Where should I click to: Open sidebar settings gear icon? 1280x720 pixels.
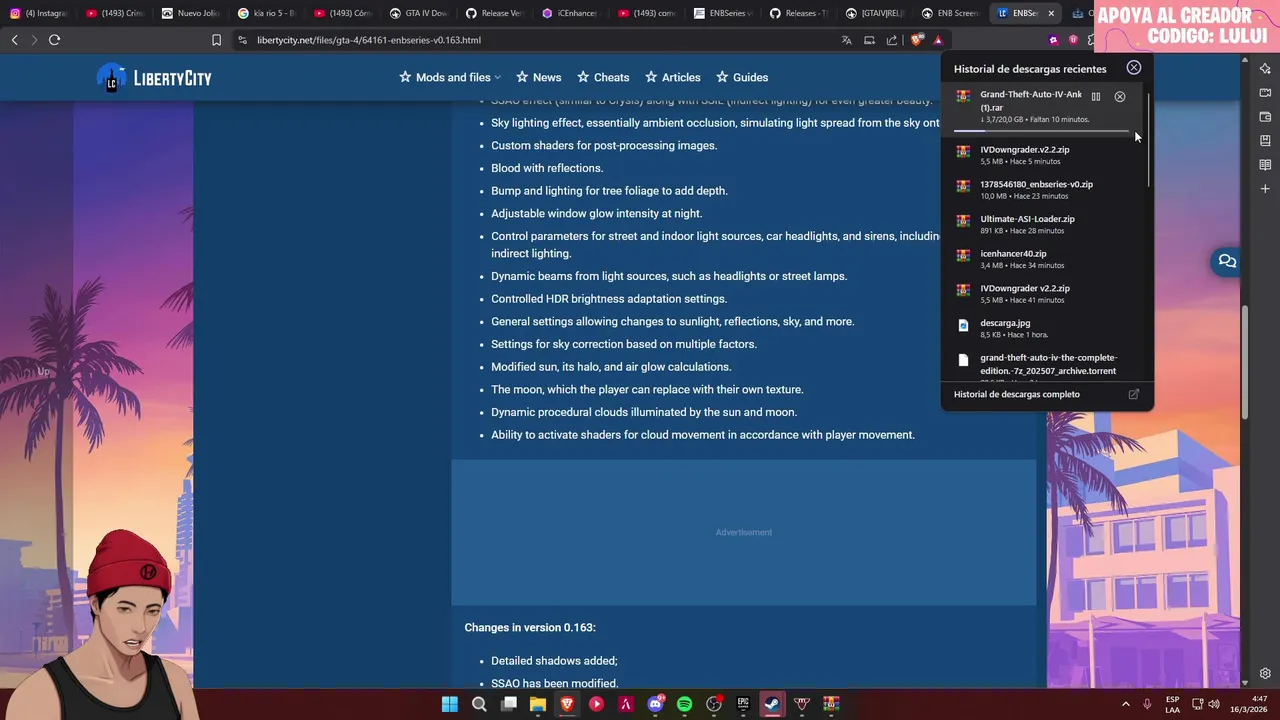1265,674
